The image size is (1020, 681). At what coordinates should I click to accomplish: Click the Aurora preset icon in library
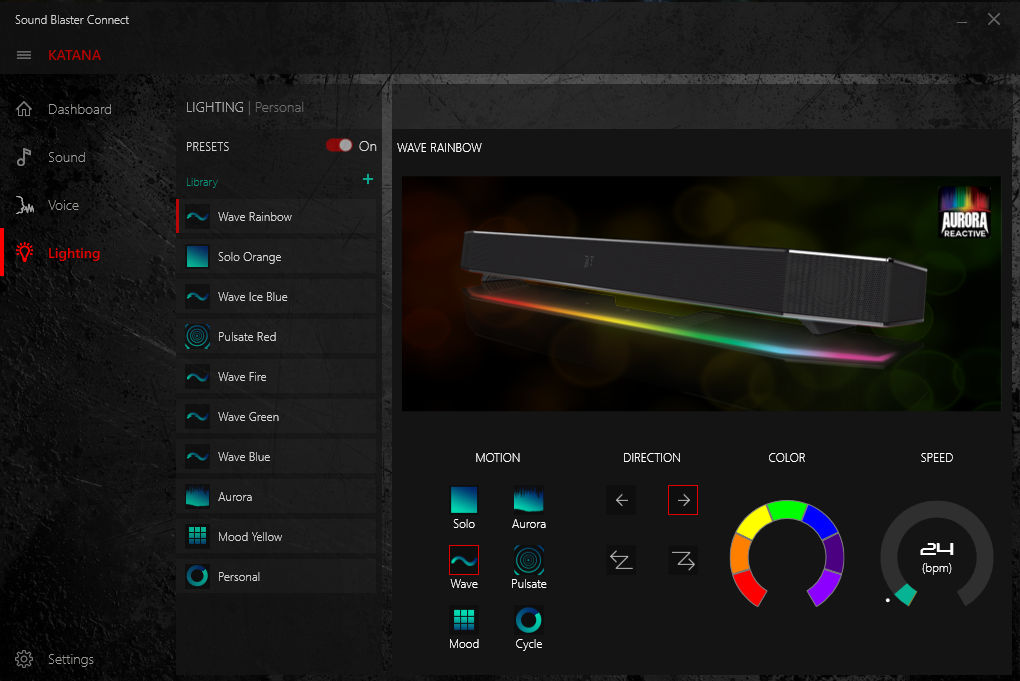click(x=197, y=496)
